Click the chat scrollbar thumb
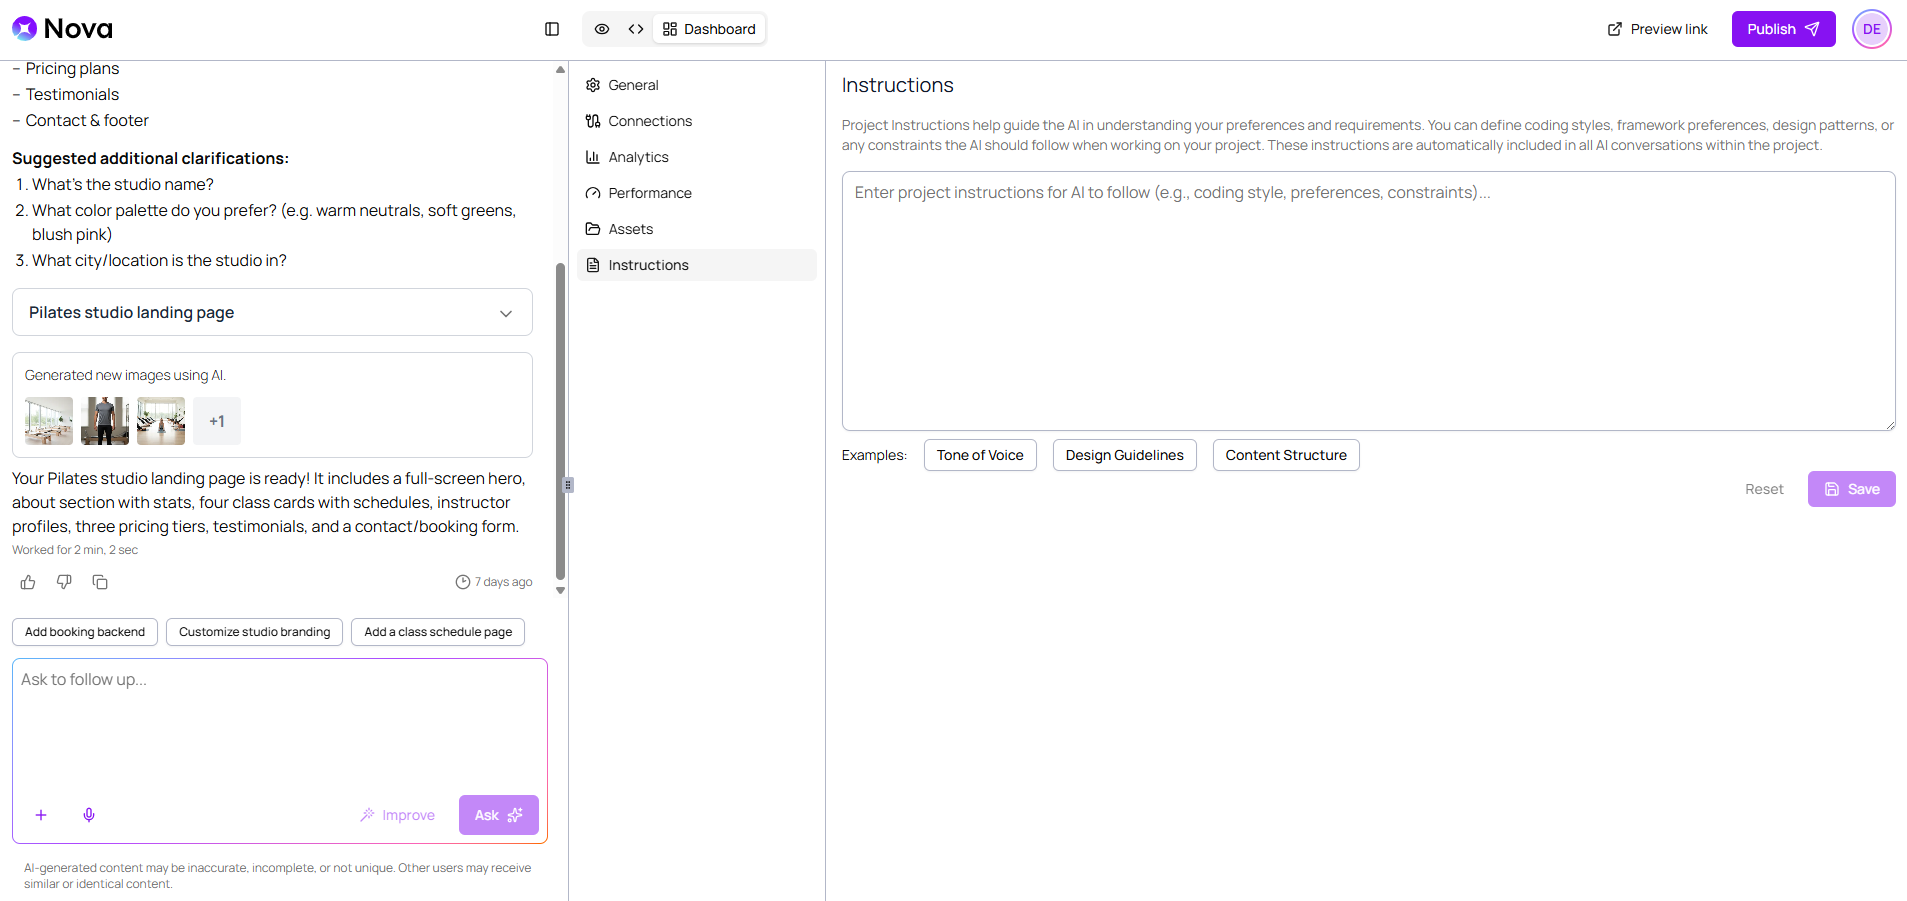Viewport: 1907px width, 901px height. [x=560, y=421]
